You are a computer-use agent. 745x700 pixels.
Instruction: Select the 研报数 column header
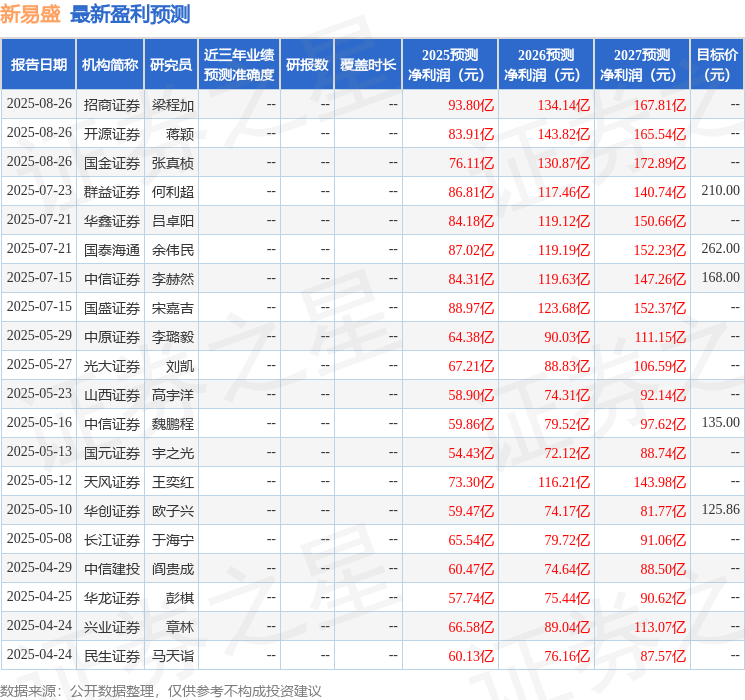(307, 65)
